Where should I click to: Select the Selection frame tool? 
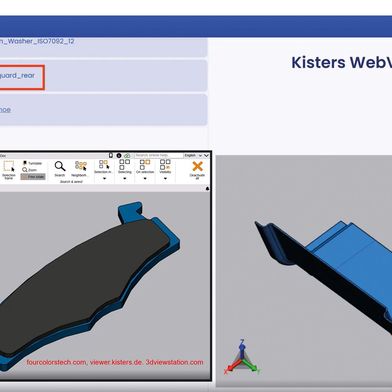pos(9,169)
